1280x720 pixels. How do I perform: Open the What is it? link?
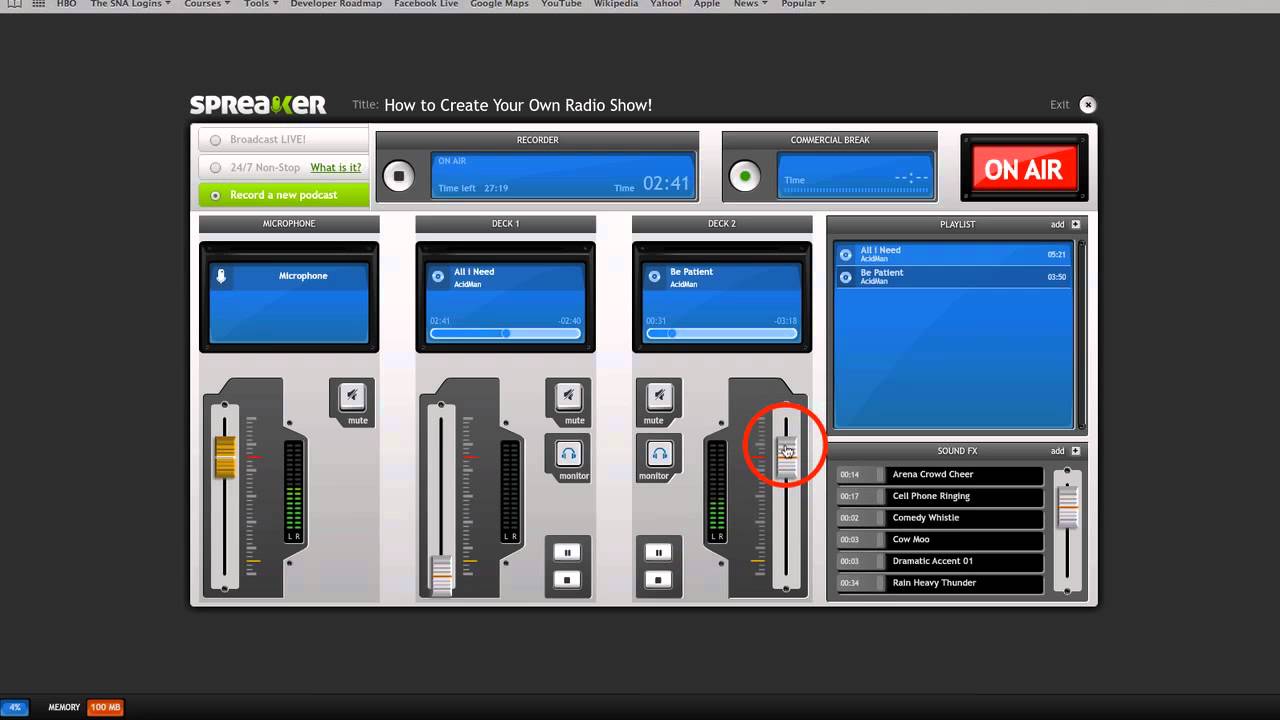(336, 168)
